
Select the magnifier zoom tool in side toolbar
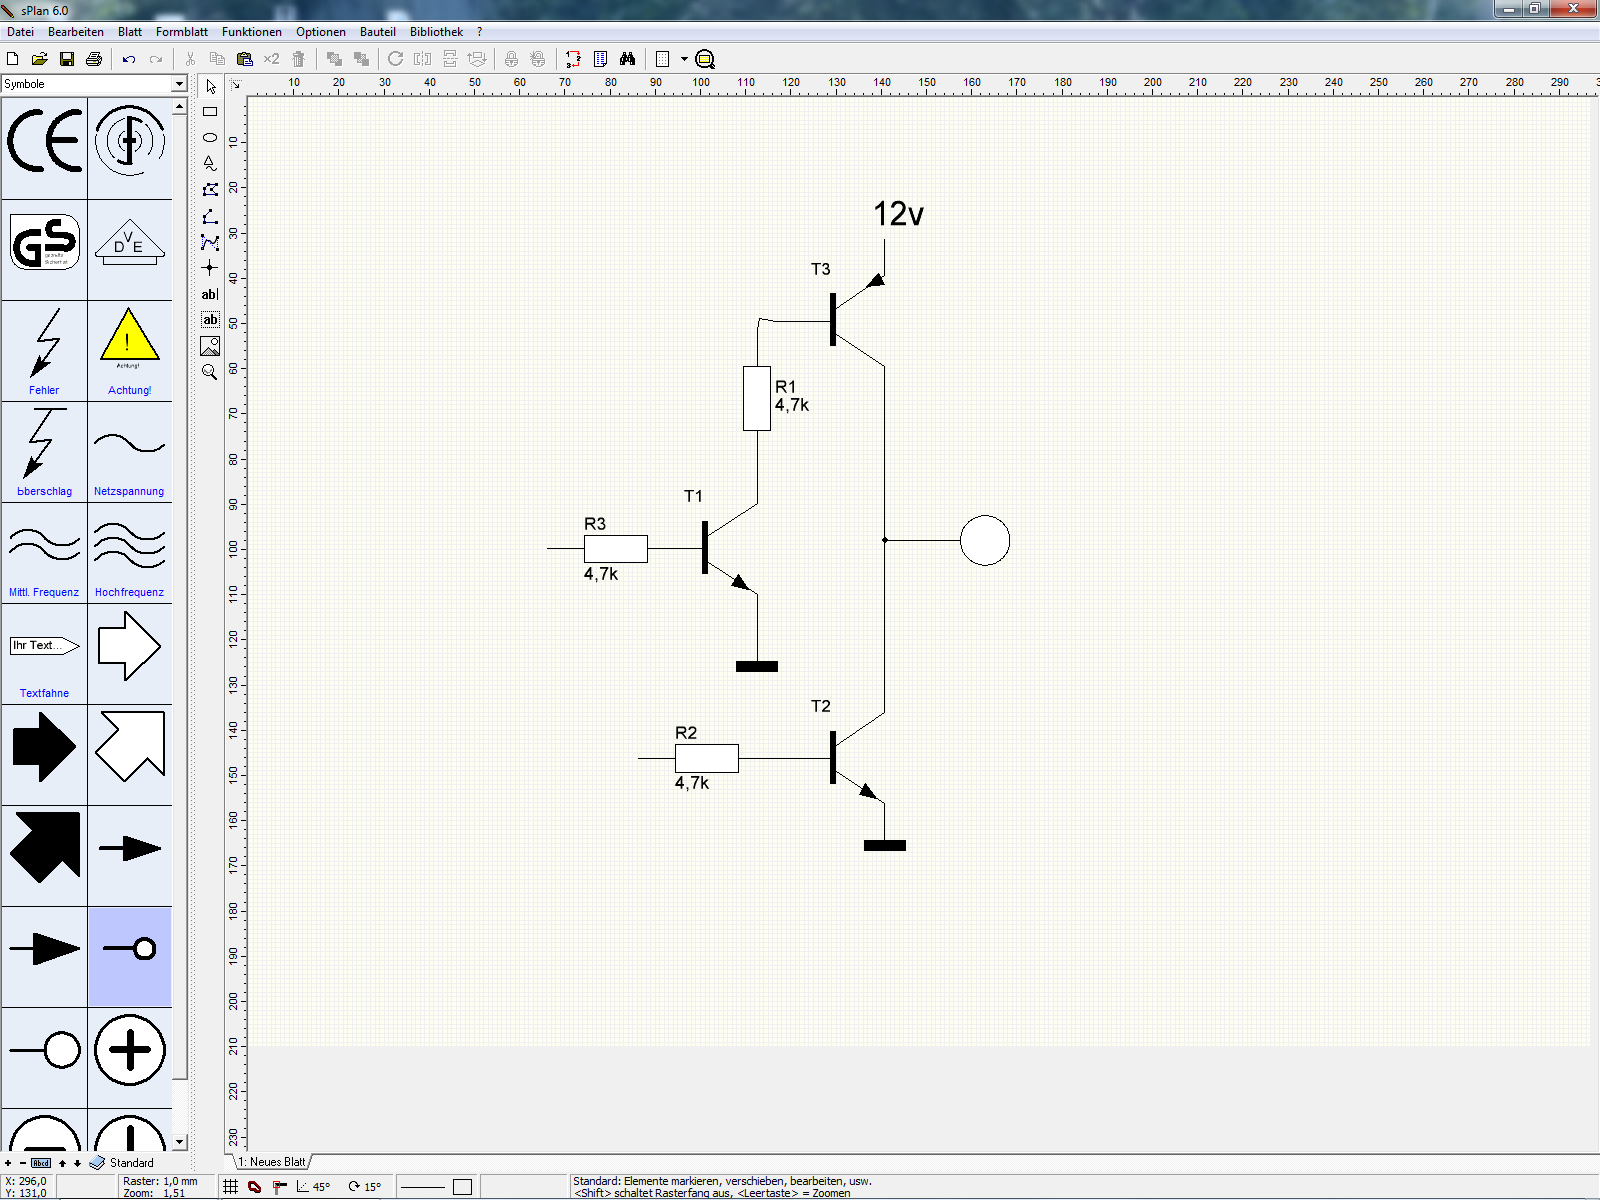point(210,372)
